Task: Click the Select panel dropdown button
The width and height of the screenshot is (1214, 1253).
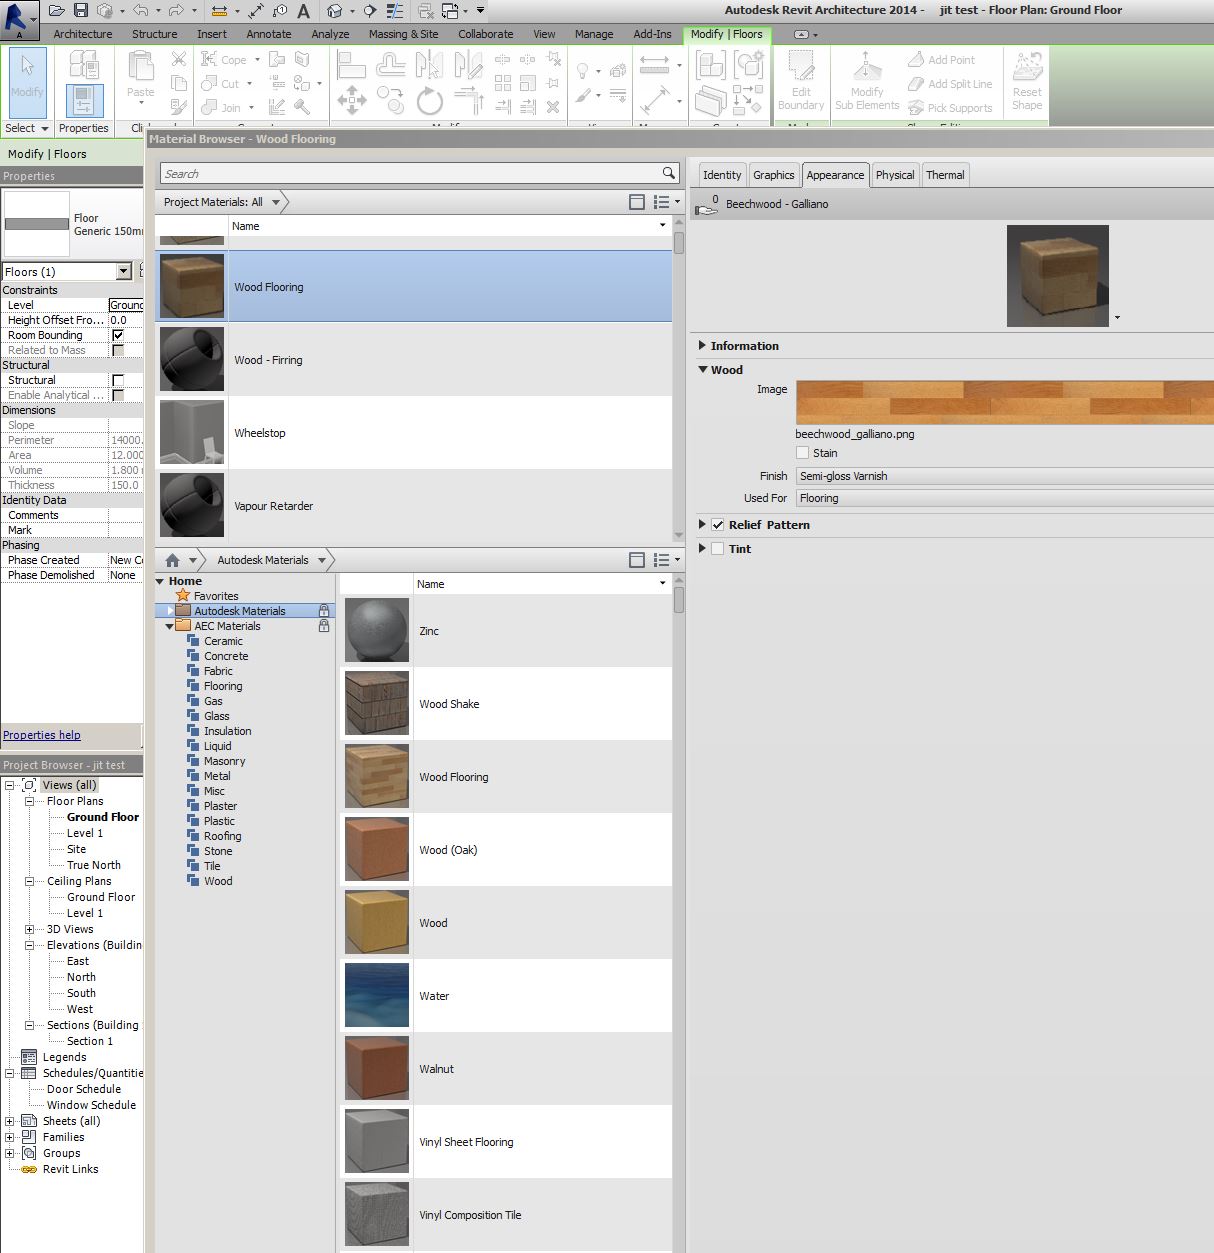Action: [x=26, y=128]
